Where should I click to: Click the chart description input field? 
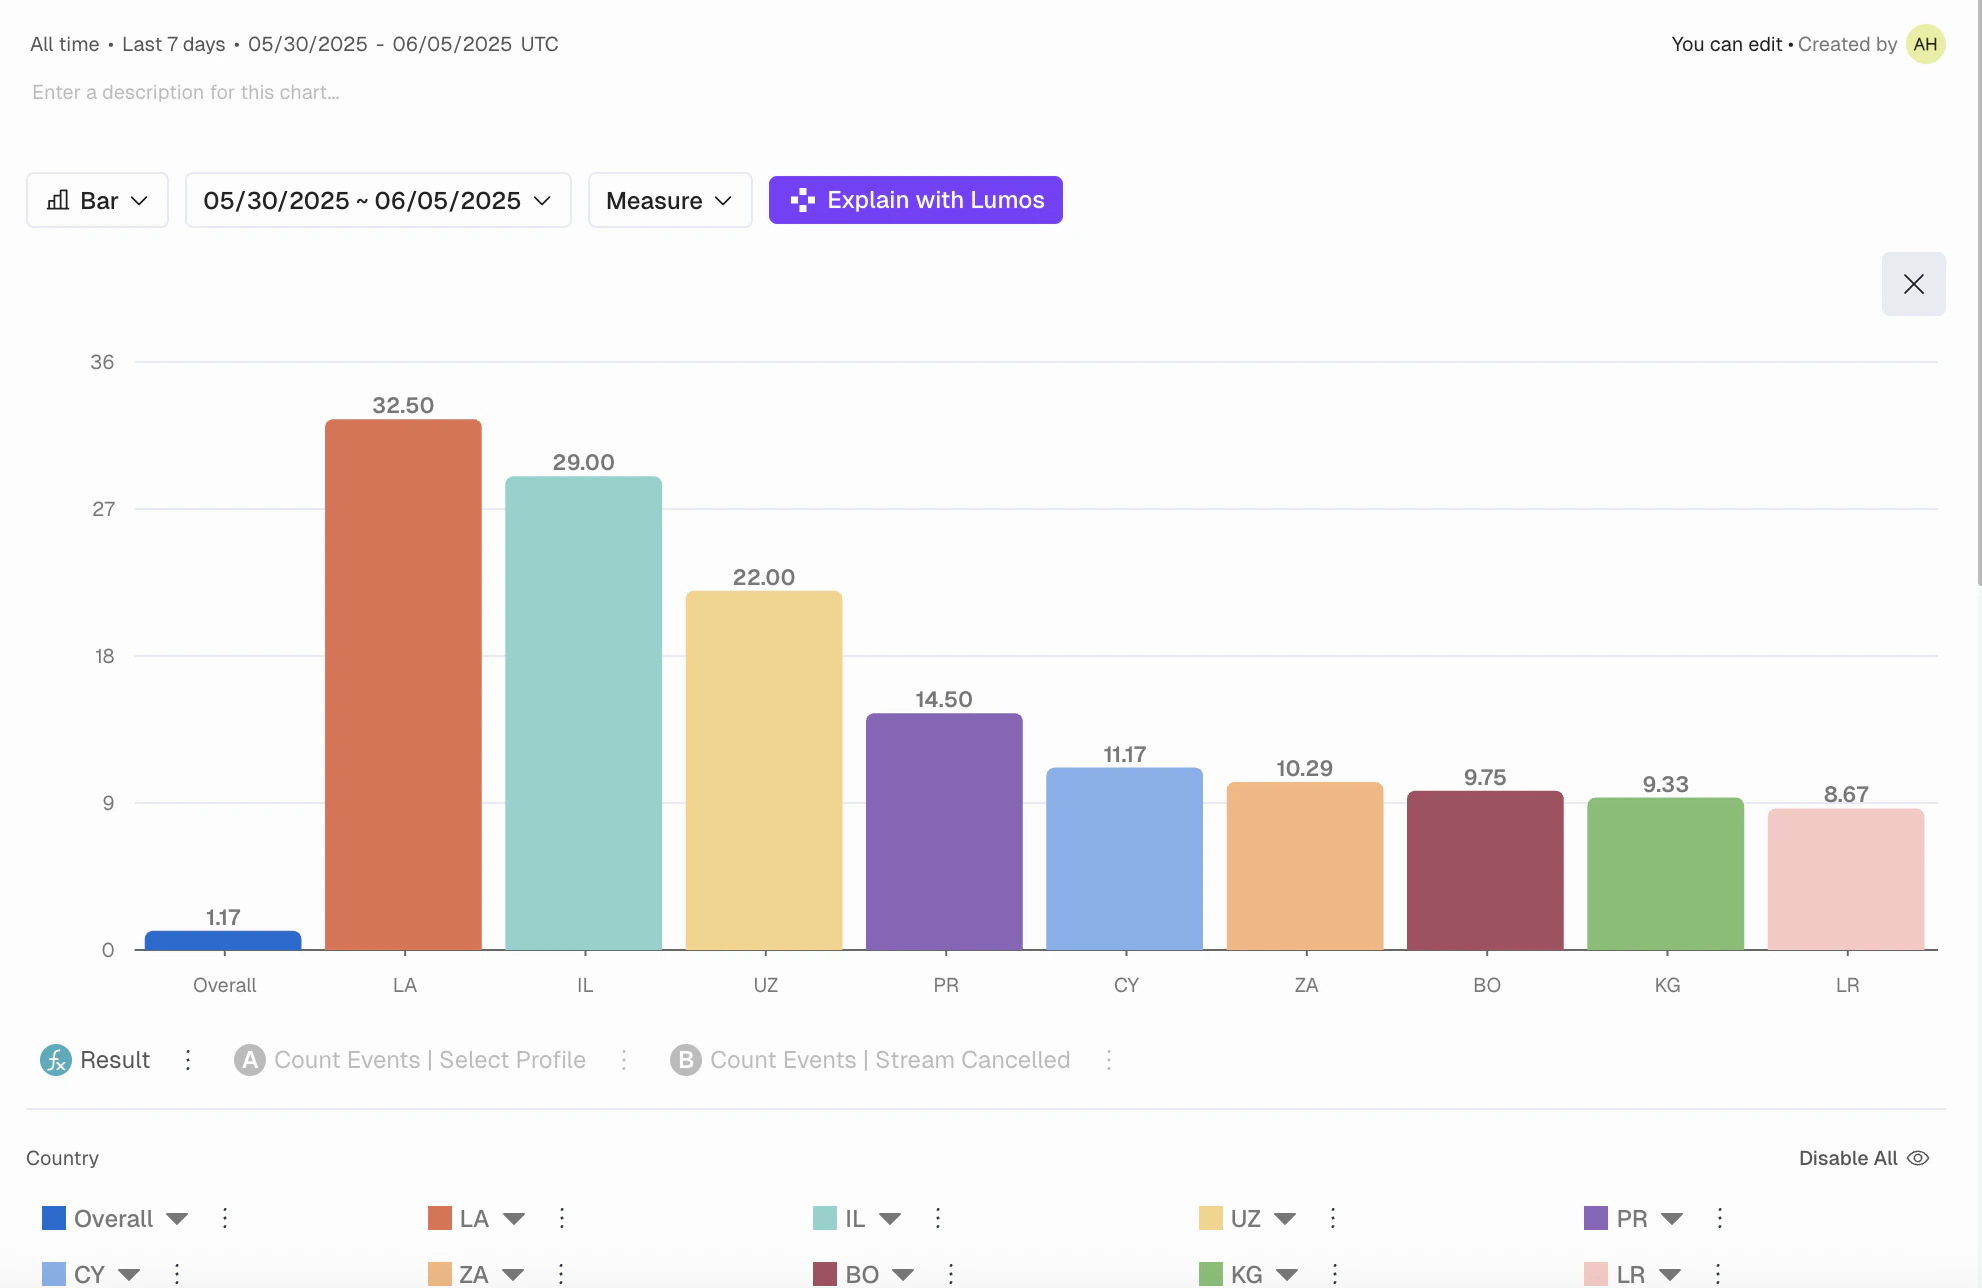coord(186,92)
